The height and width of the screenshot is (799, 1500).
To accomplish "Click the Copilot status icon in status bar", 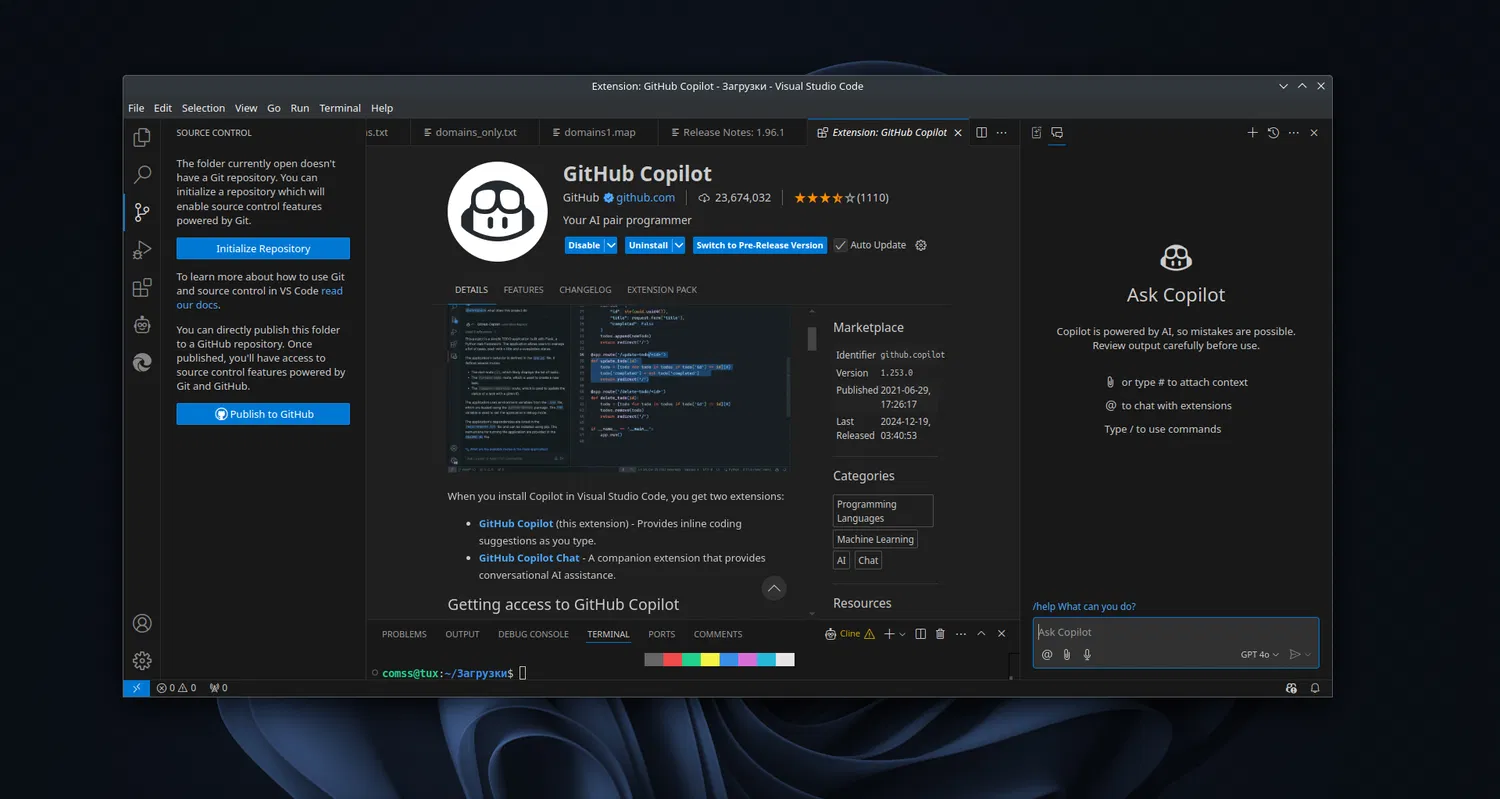I will (x=1291, y=688).
